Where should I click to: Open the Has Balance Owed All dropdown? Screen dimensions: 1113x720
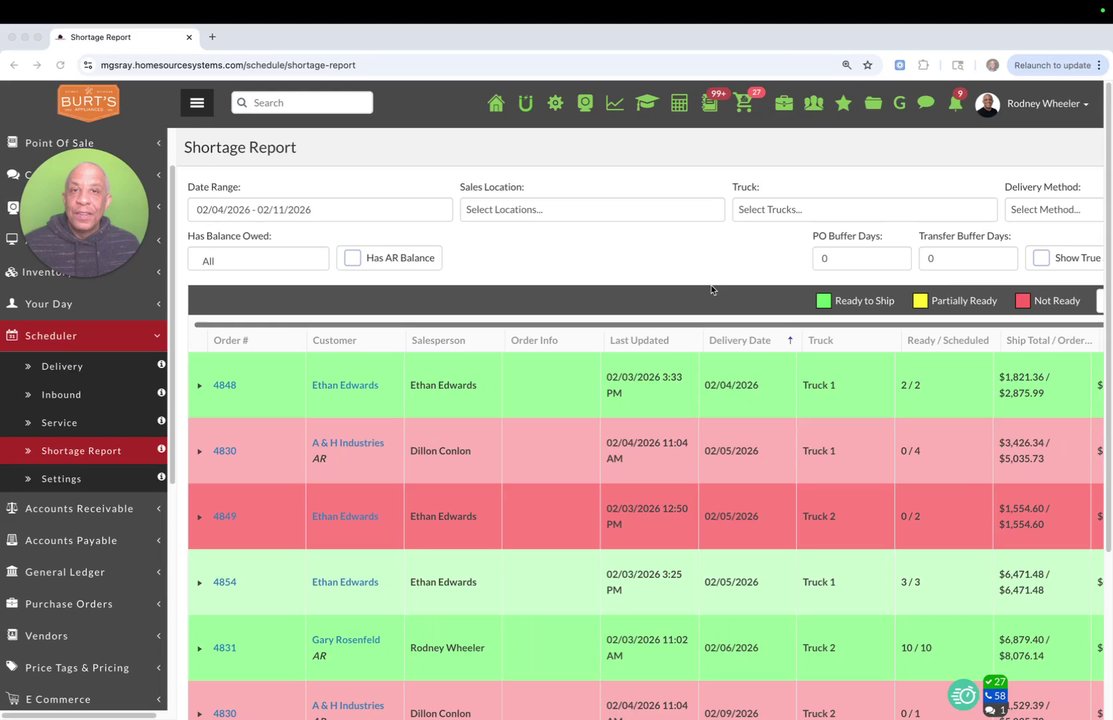point(258,258)
